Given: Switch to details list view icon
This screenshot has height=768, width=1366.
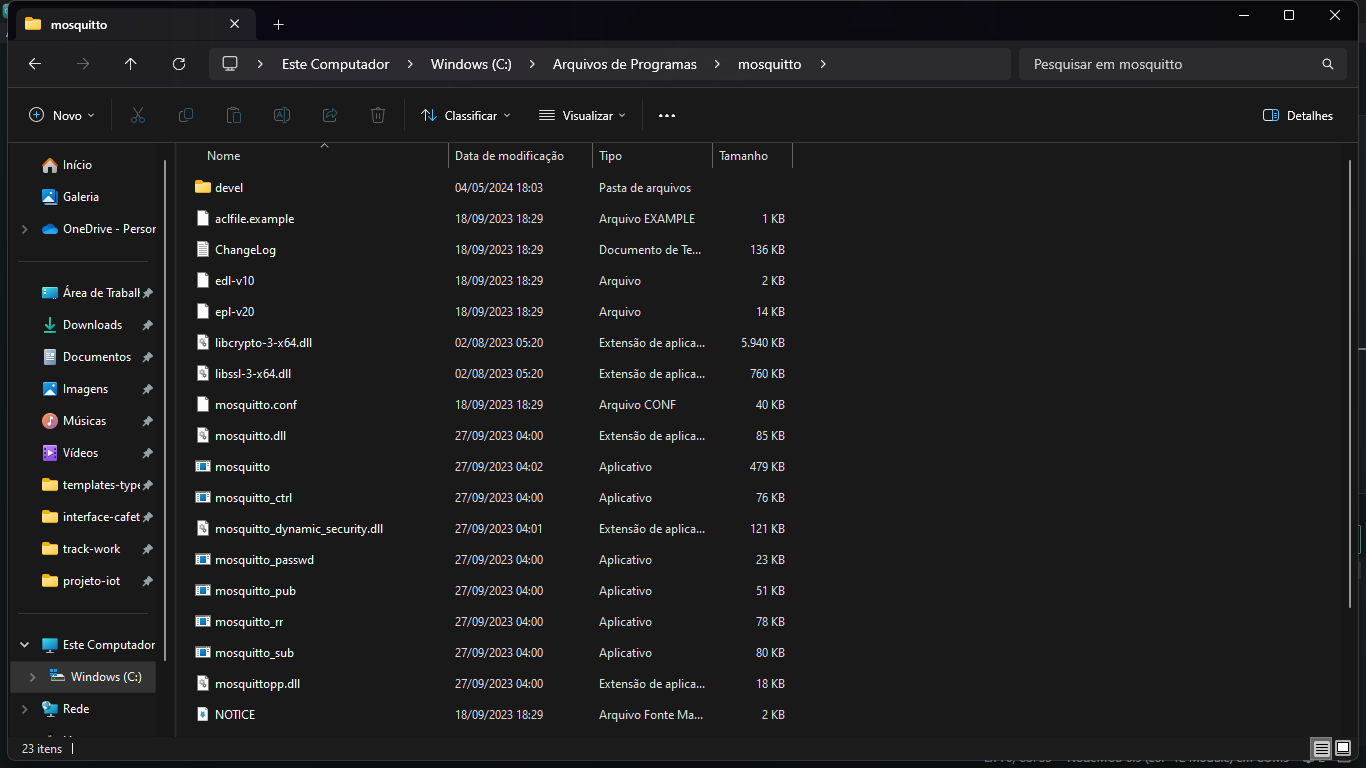Looking at the screenshot, I should pyautogui.click(x=1322, y=748).
